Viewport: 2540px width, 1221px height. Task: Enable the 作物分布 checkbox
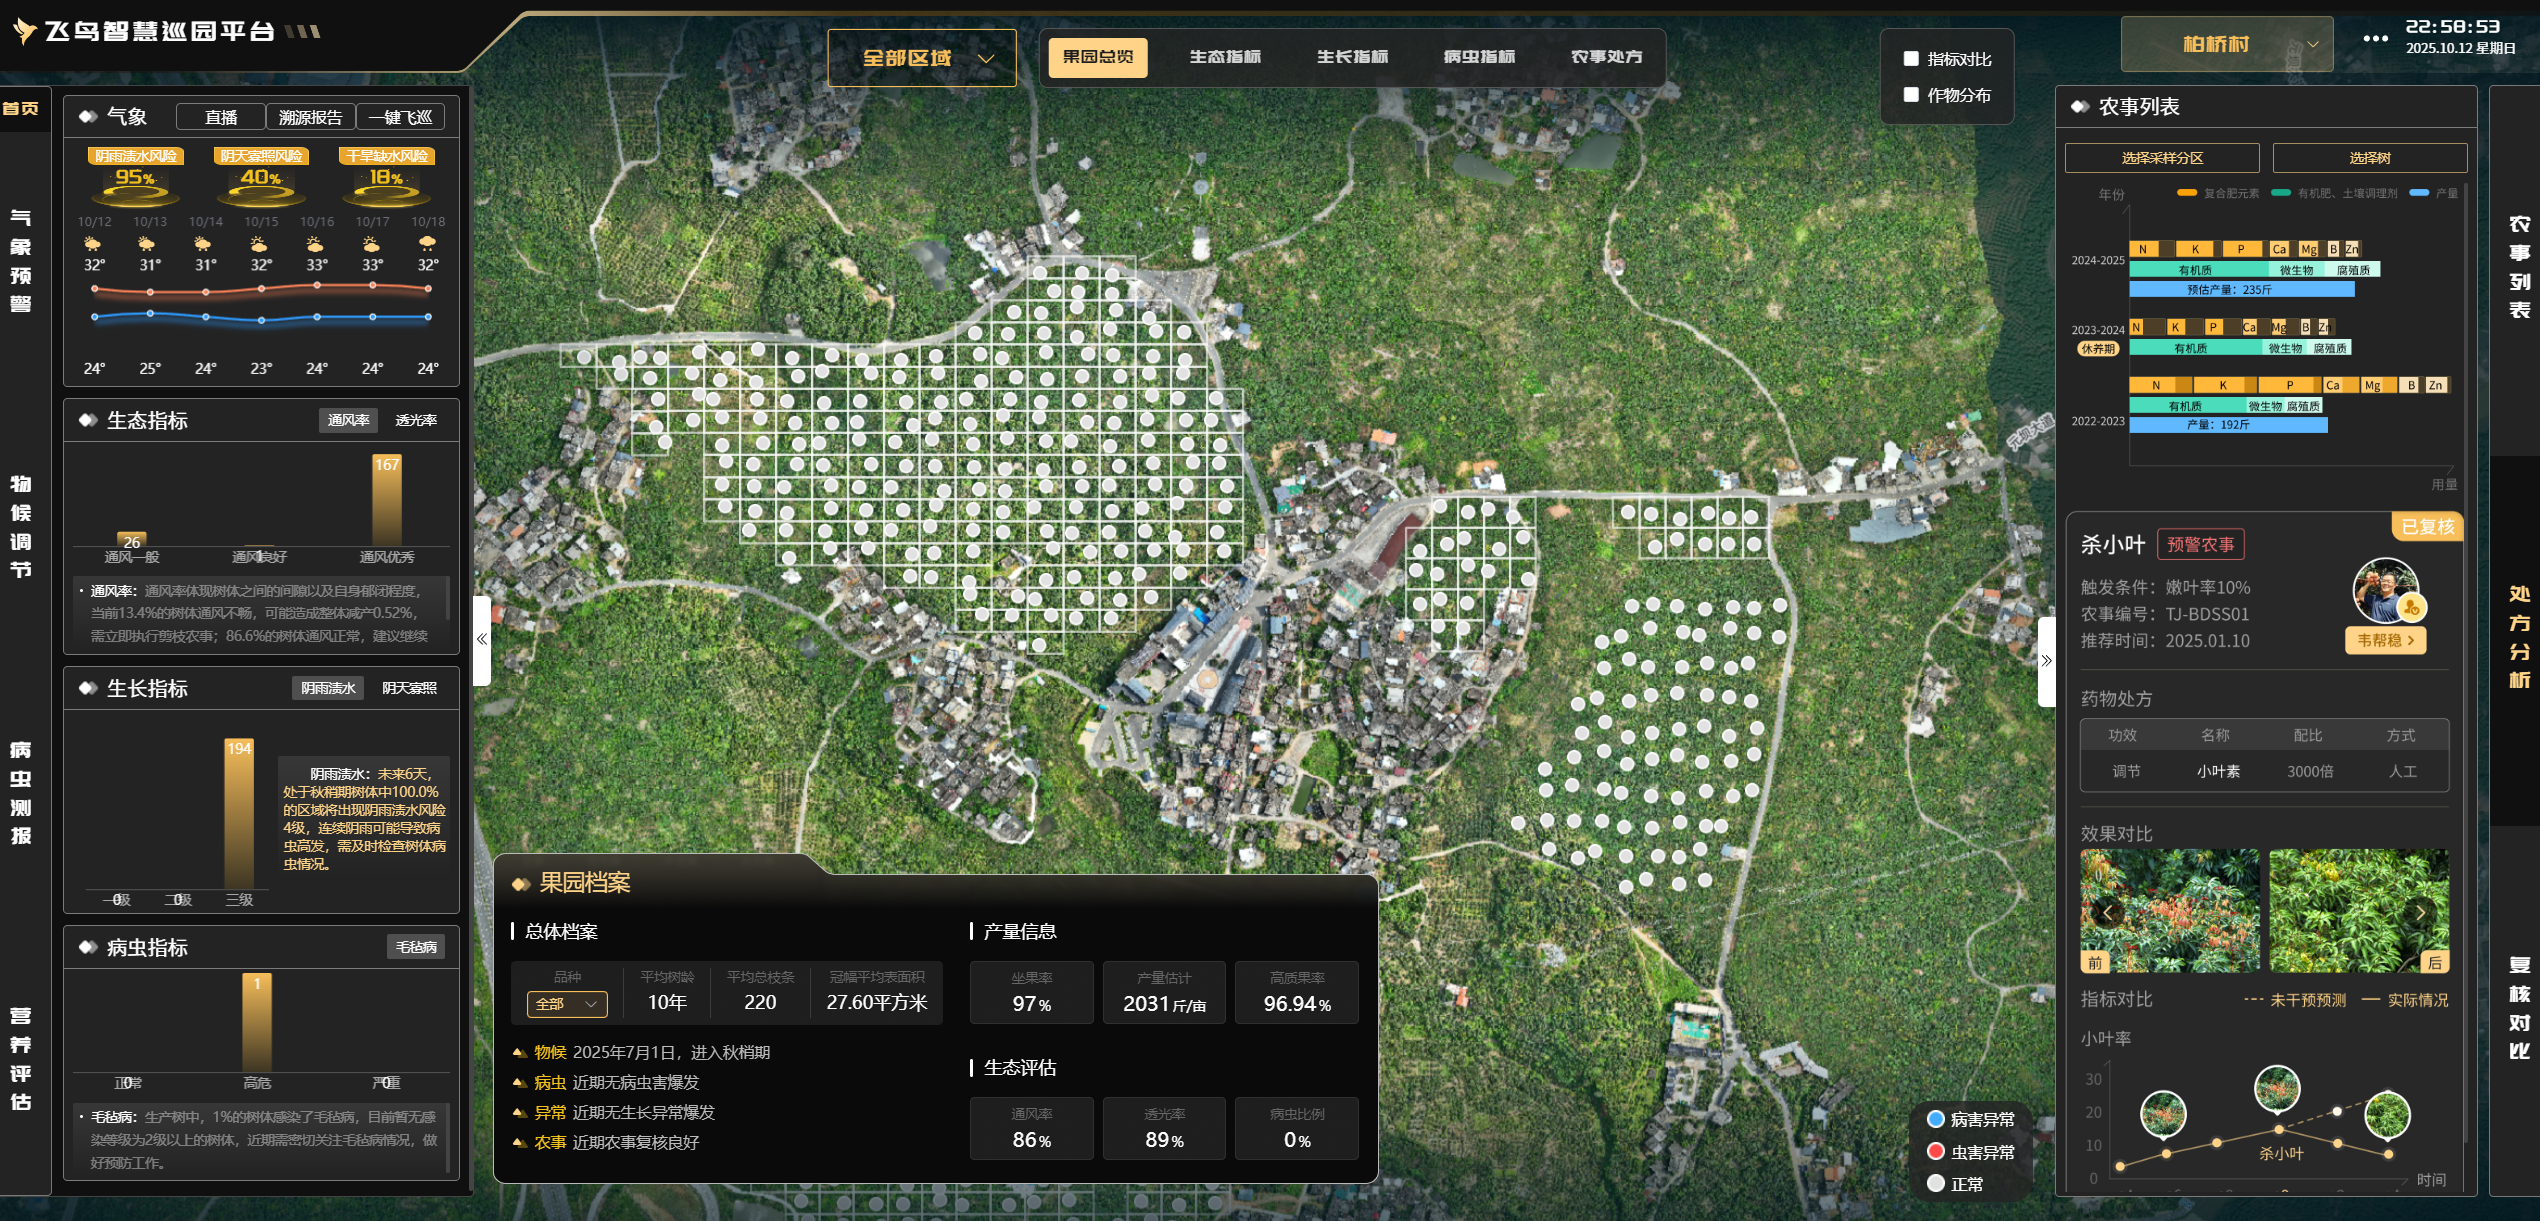tap(1911, 95)
